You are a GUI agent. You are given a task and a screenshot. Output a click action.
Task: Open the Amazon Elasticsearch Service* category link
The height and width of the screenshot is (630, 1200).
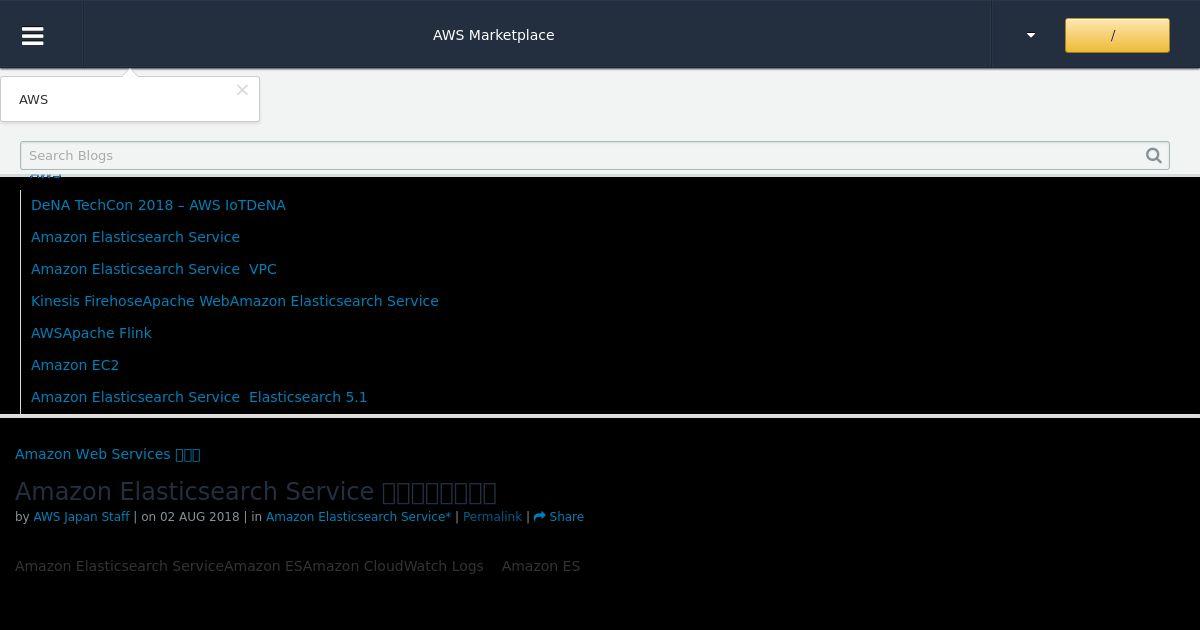tap(358, 517)
